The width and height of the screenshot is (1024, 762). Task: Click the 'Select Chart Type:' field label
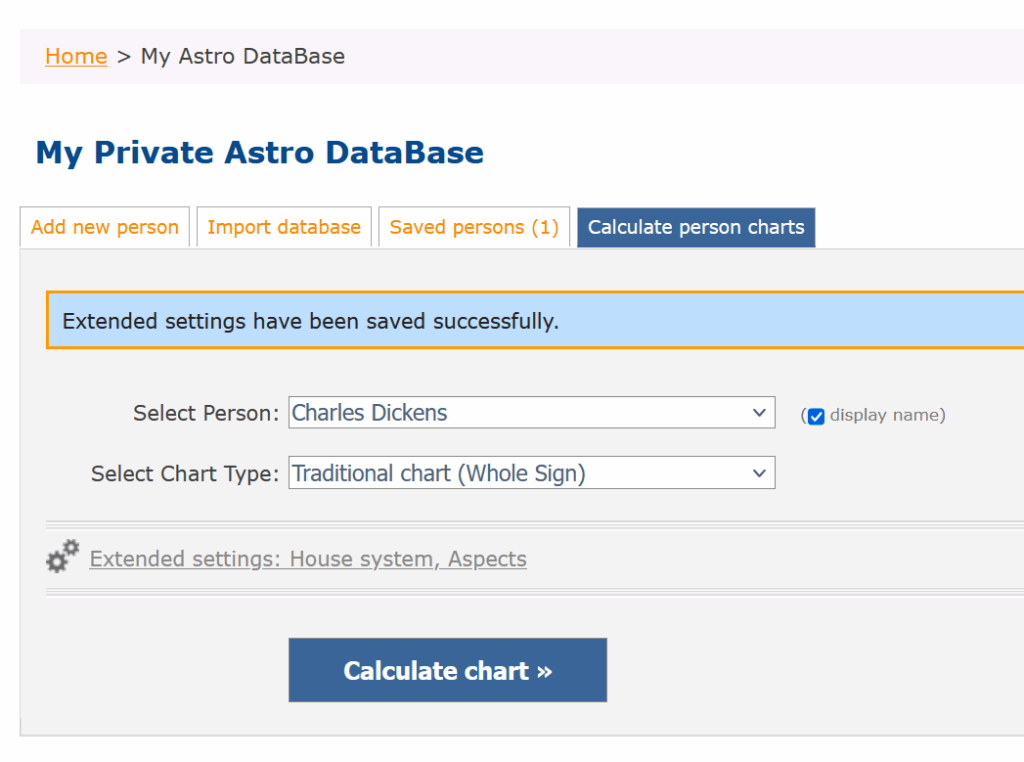185,473
